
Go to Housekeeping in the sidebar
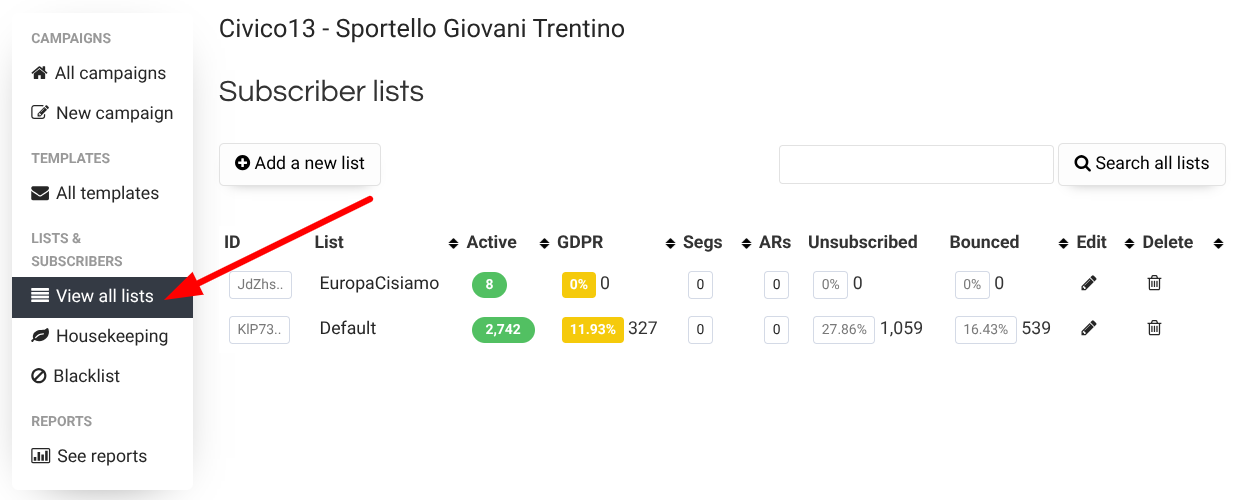pyautogui.click(x=100, y=336)
